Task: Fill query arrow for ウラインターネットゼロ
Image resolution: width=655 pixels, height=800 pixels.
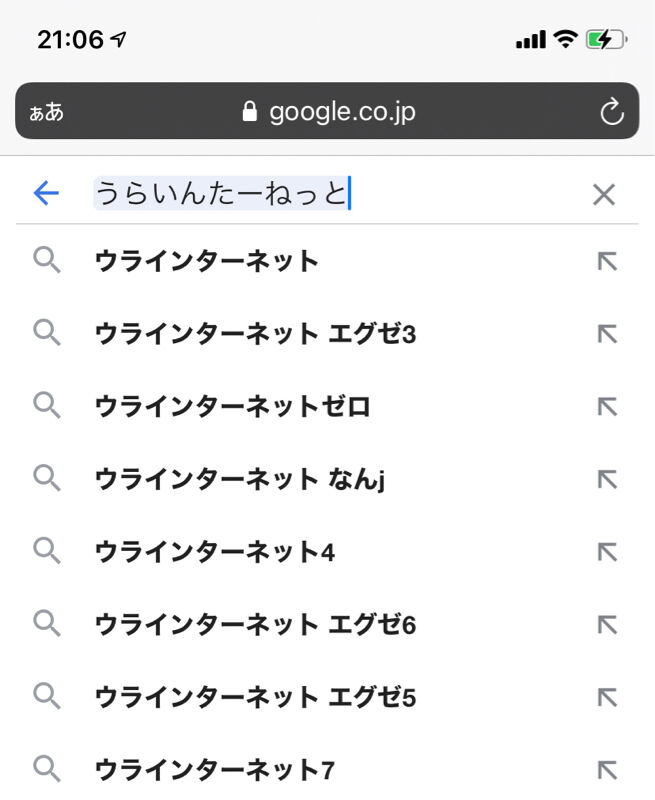Action: coord(607,407)
